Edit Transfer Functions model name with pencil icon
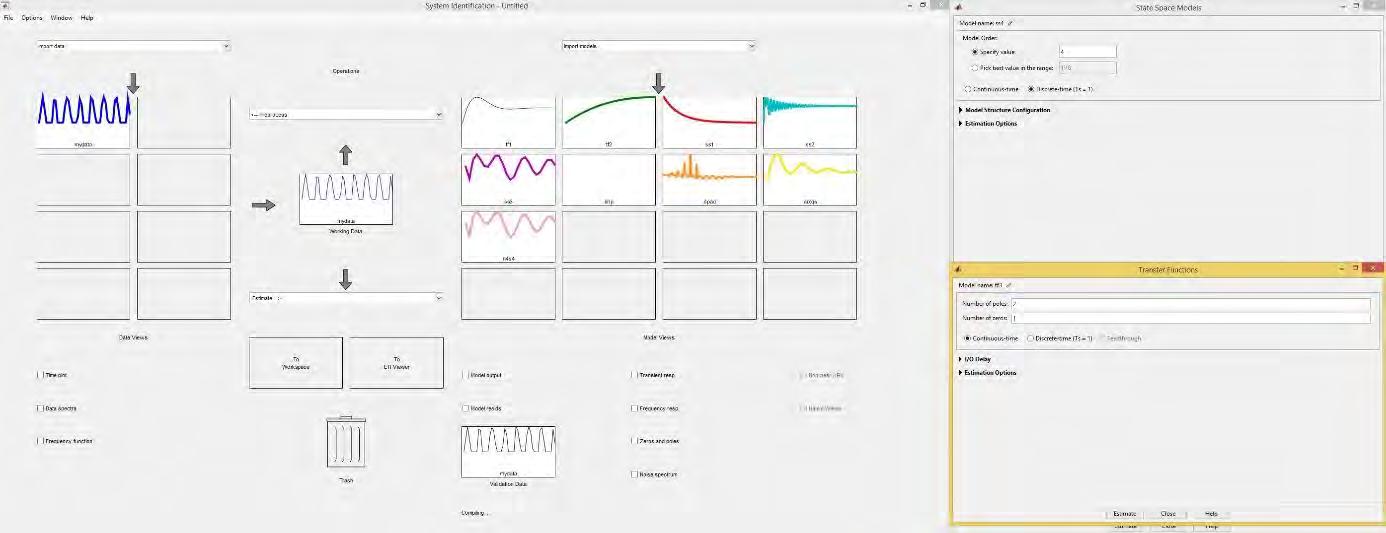Image resolution: width=1386 pixels, height=533 pixels. (1010, 285)
